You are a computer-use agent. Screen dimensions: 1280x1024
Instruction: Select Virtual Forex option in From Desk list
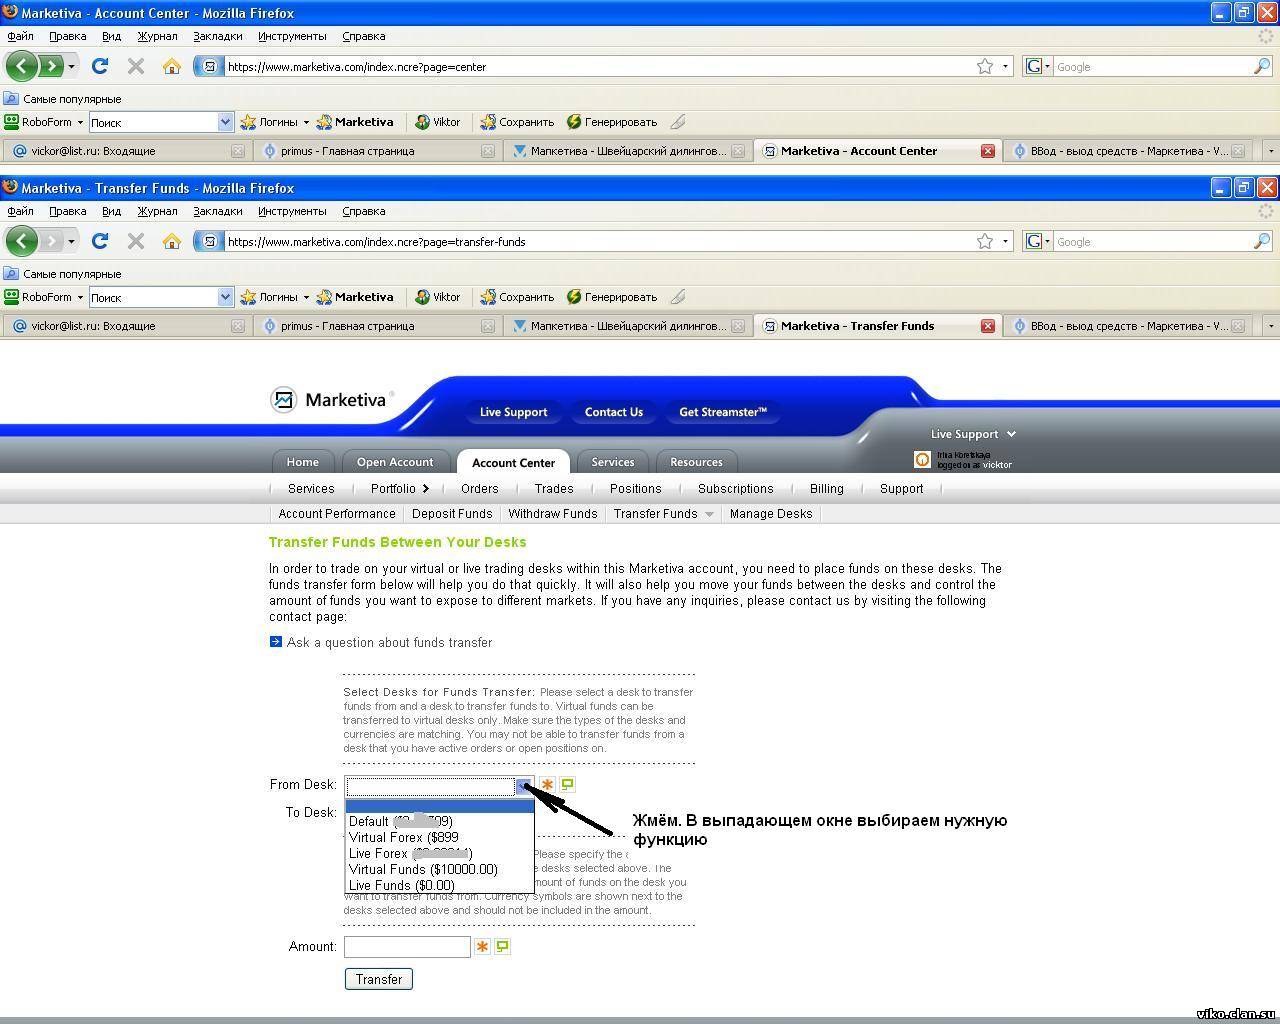[440, 837]
